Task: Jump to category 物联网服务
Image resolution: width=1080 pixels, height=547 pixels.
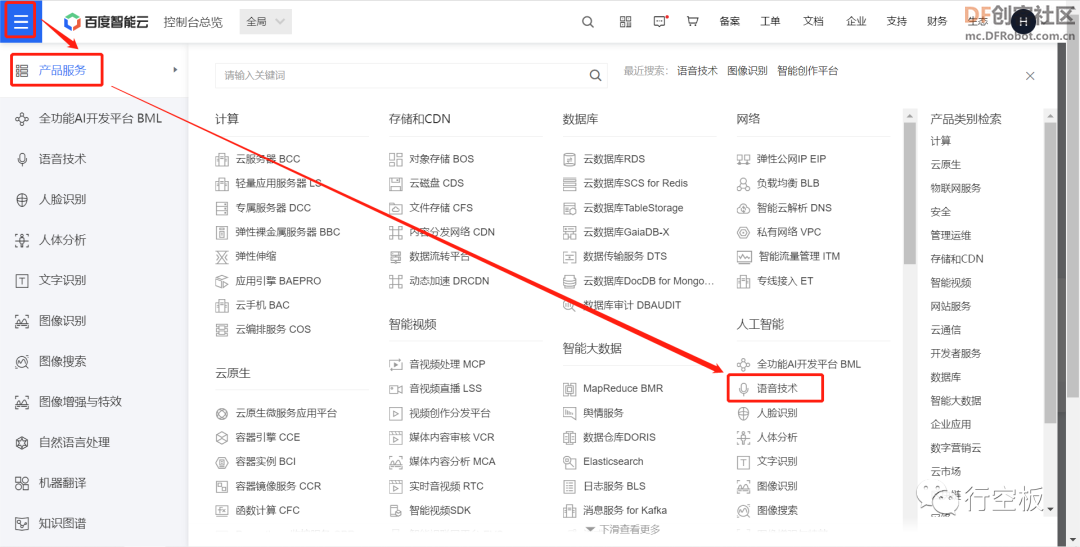Action: point(955,188)
